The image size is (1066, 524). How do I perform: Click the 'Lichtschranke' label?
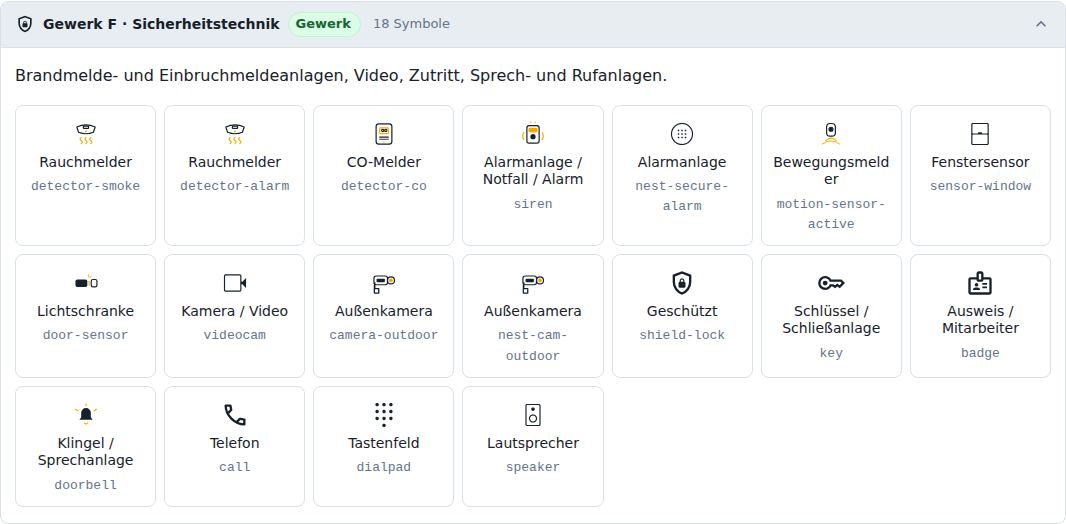pyautogui.click(x=86, y=311)
